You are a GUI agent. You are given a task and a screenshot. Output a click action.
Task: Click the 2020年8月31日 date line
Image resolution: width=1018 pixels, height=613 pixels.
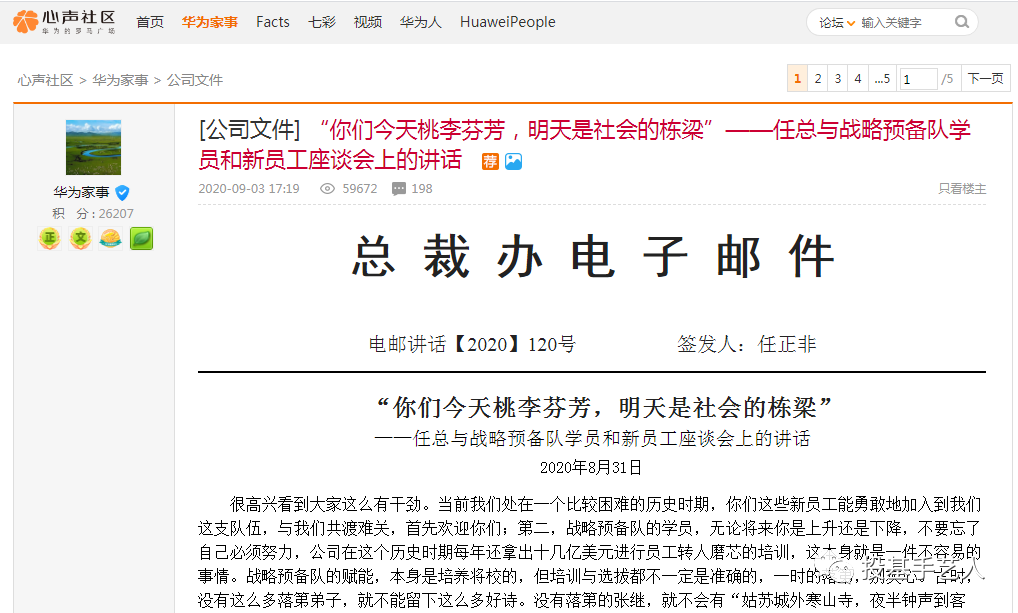pos(591,468)
